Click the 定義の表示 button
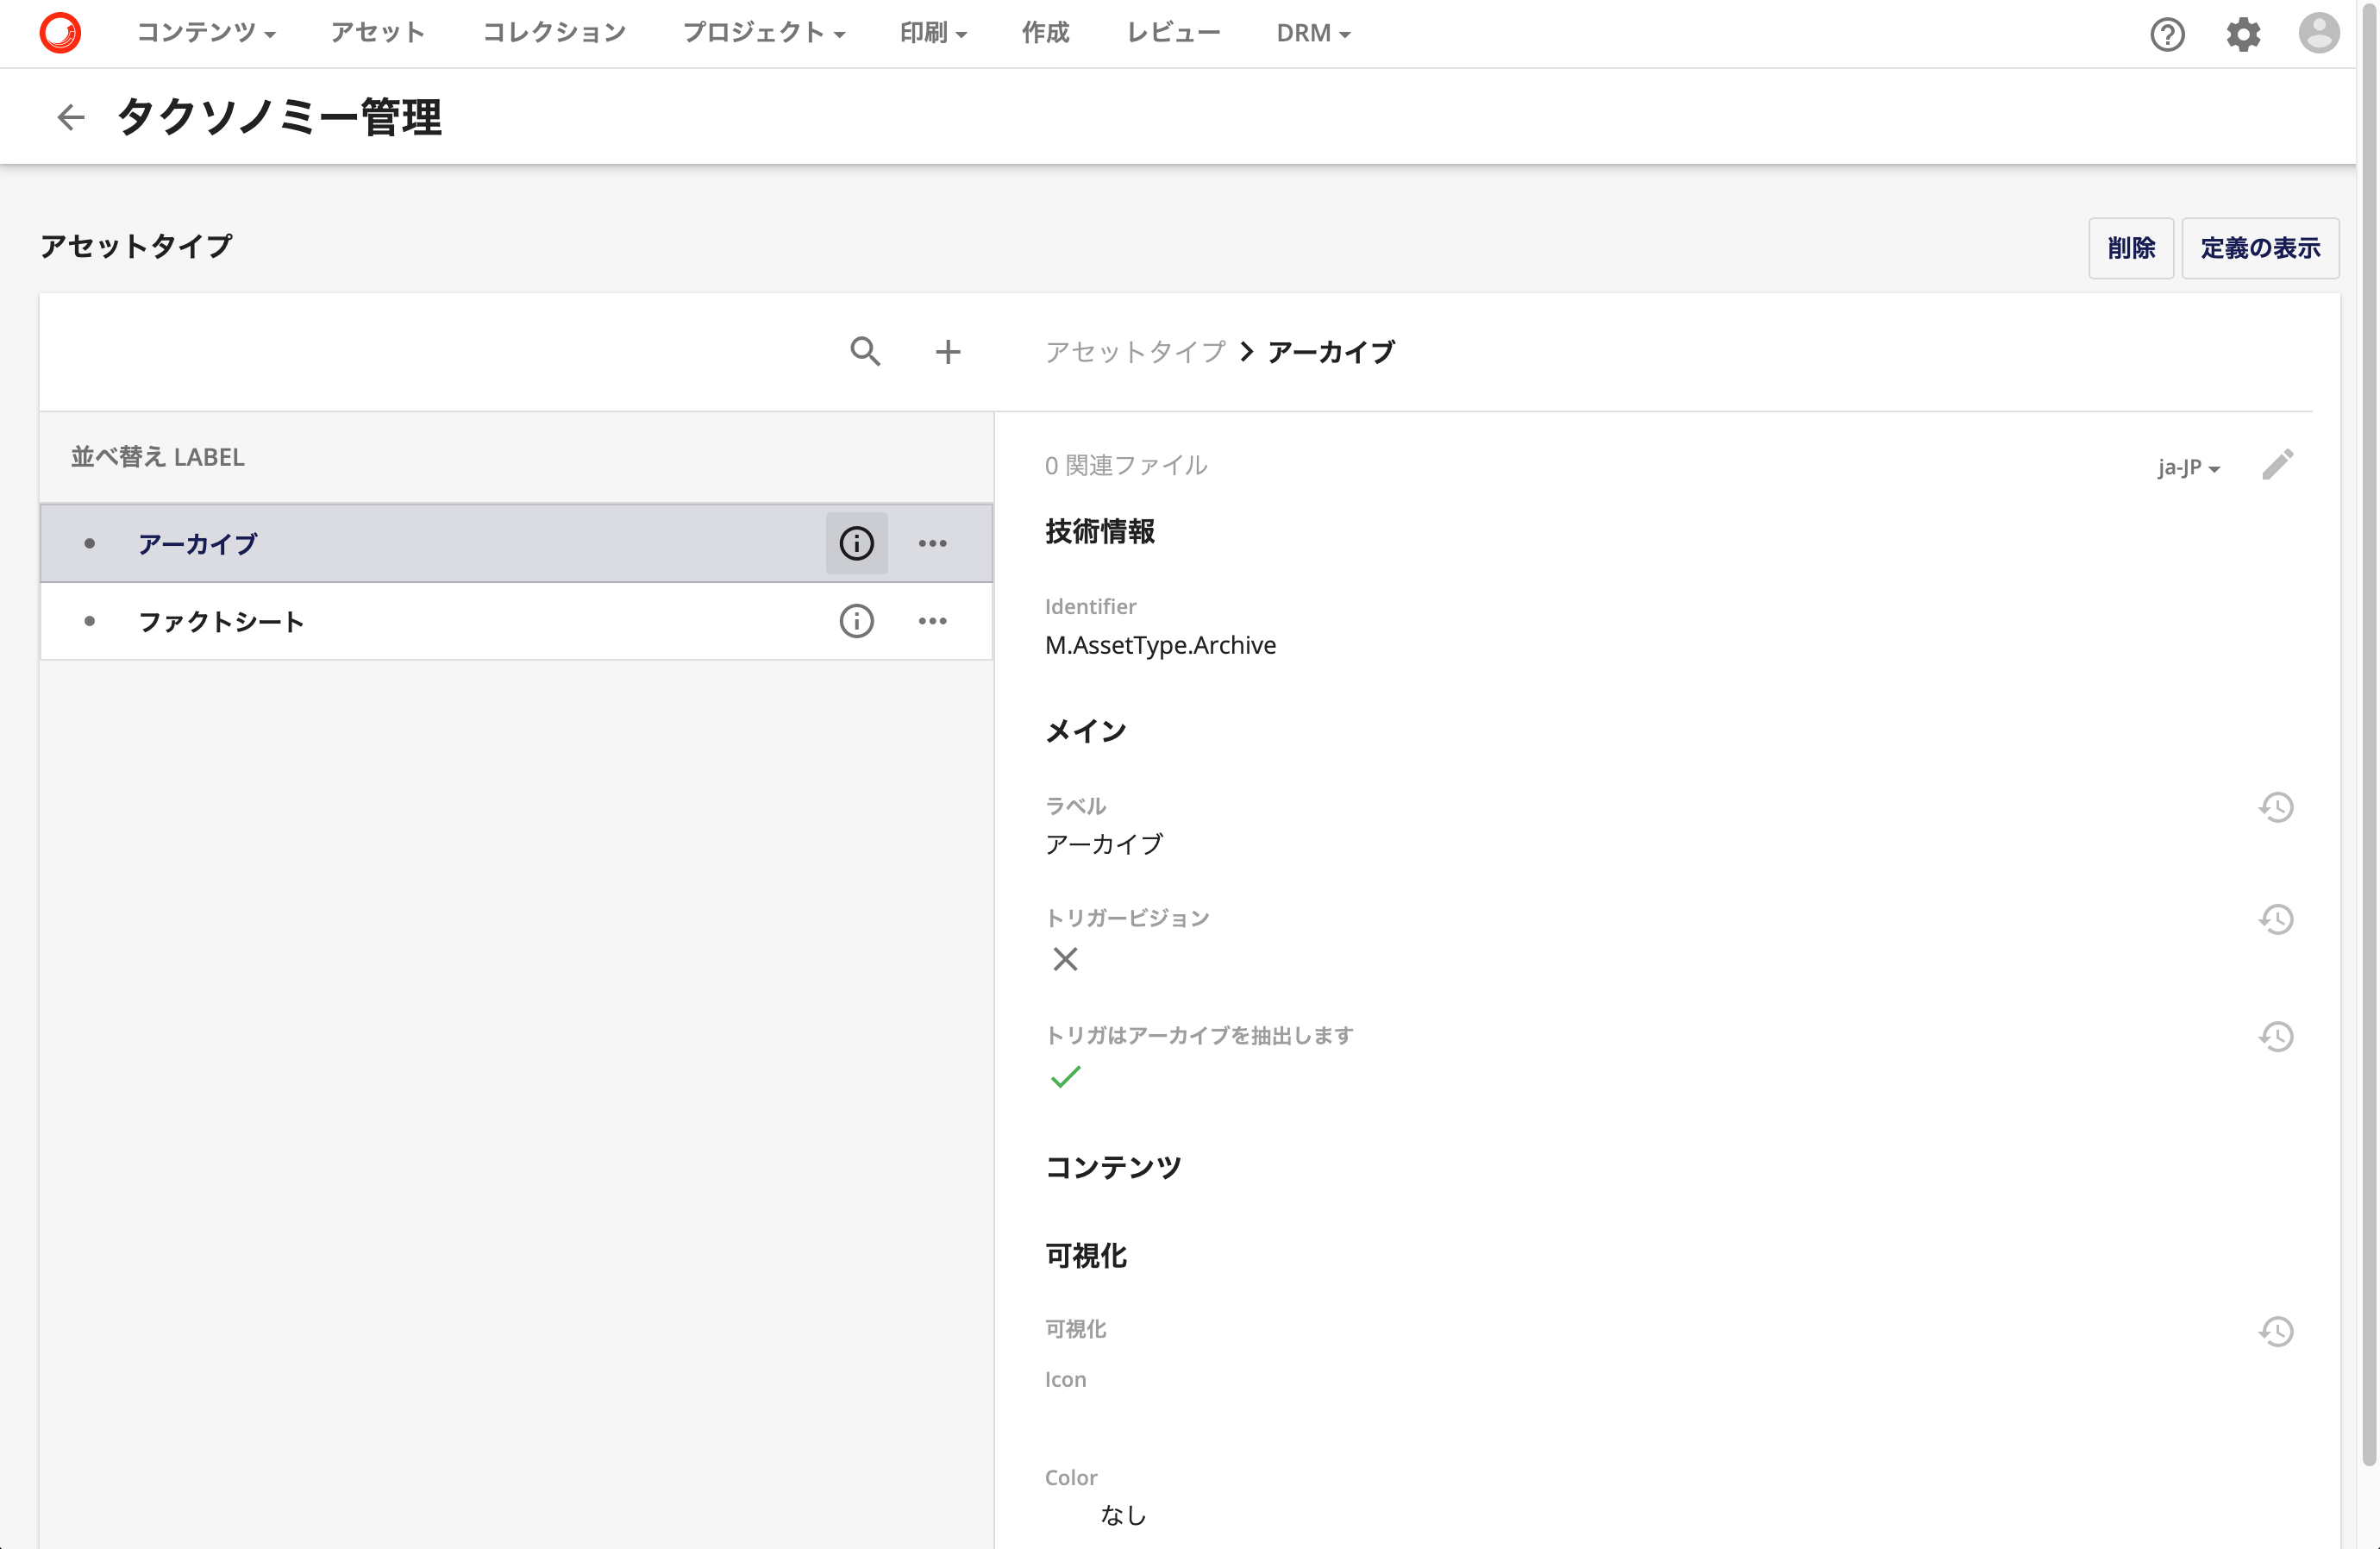 pyautogui.click(x=2259, y=248)
